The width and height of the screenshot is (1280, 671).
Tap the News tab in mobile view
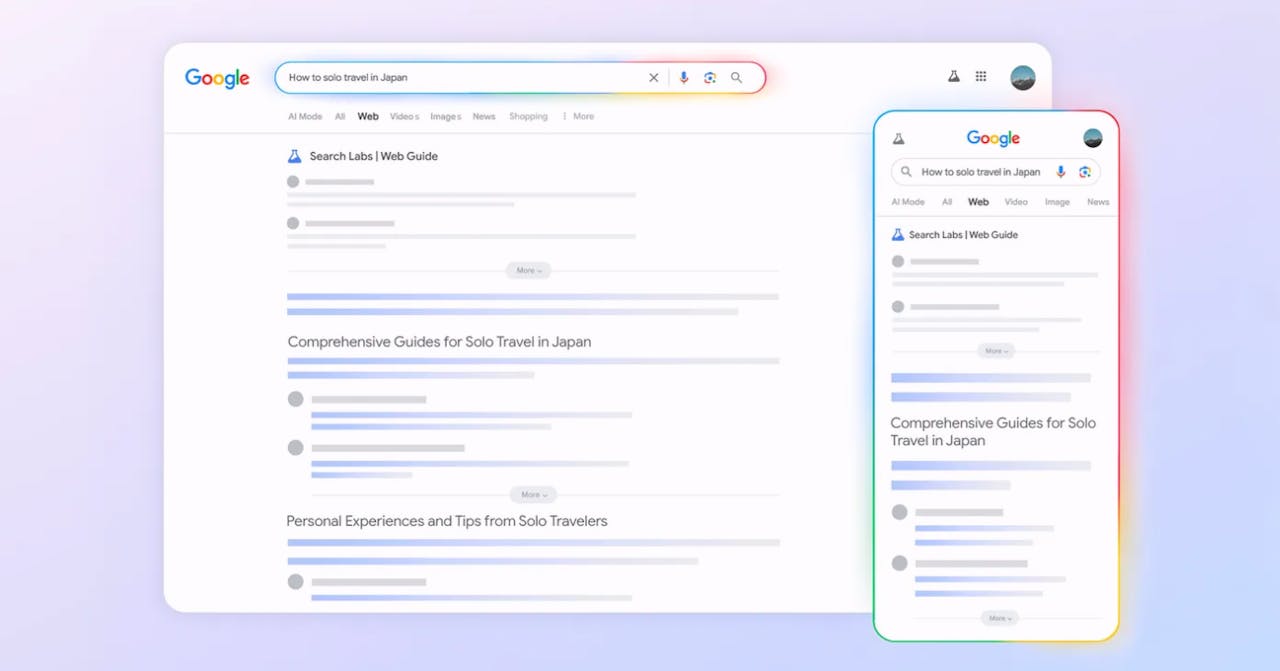point(1098,202)
